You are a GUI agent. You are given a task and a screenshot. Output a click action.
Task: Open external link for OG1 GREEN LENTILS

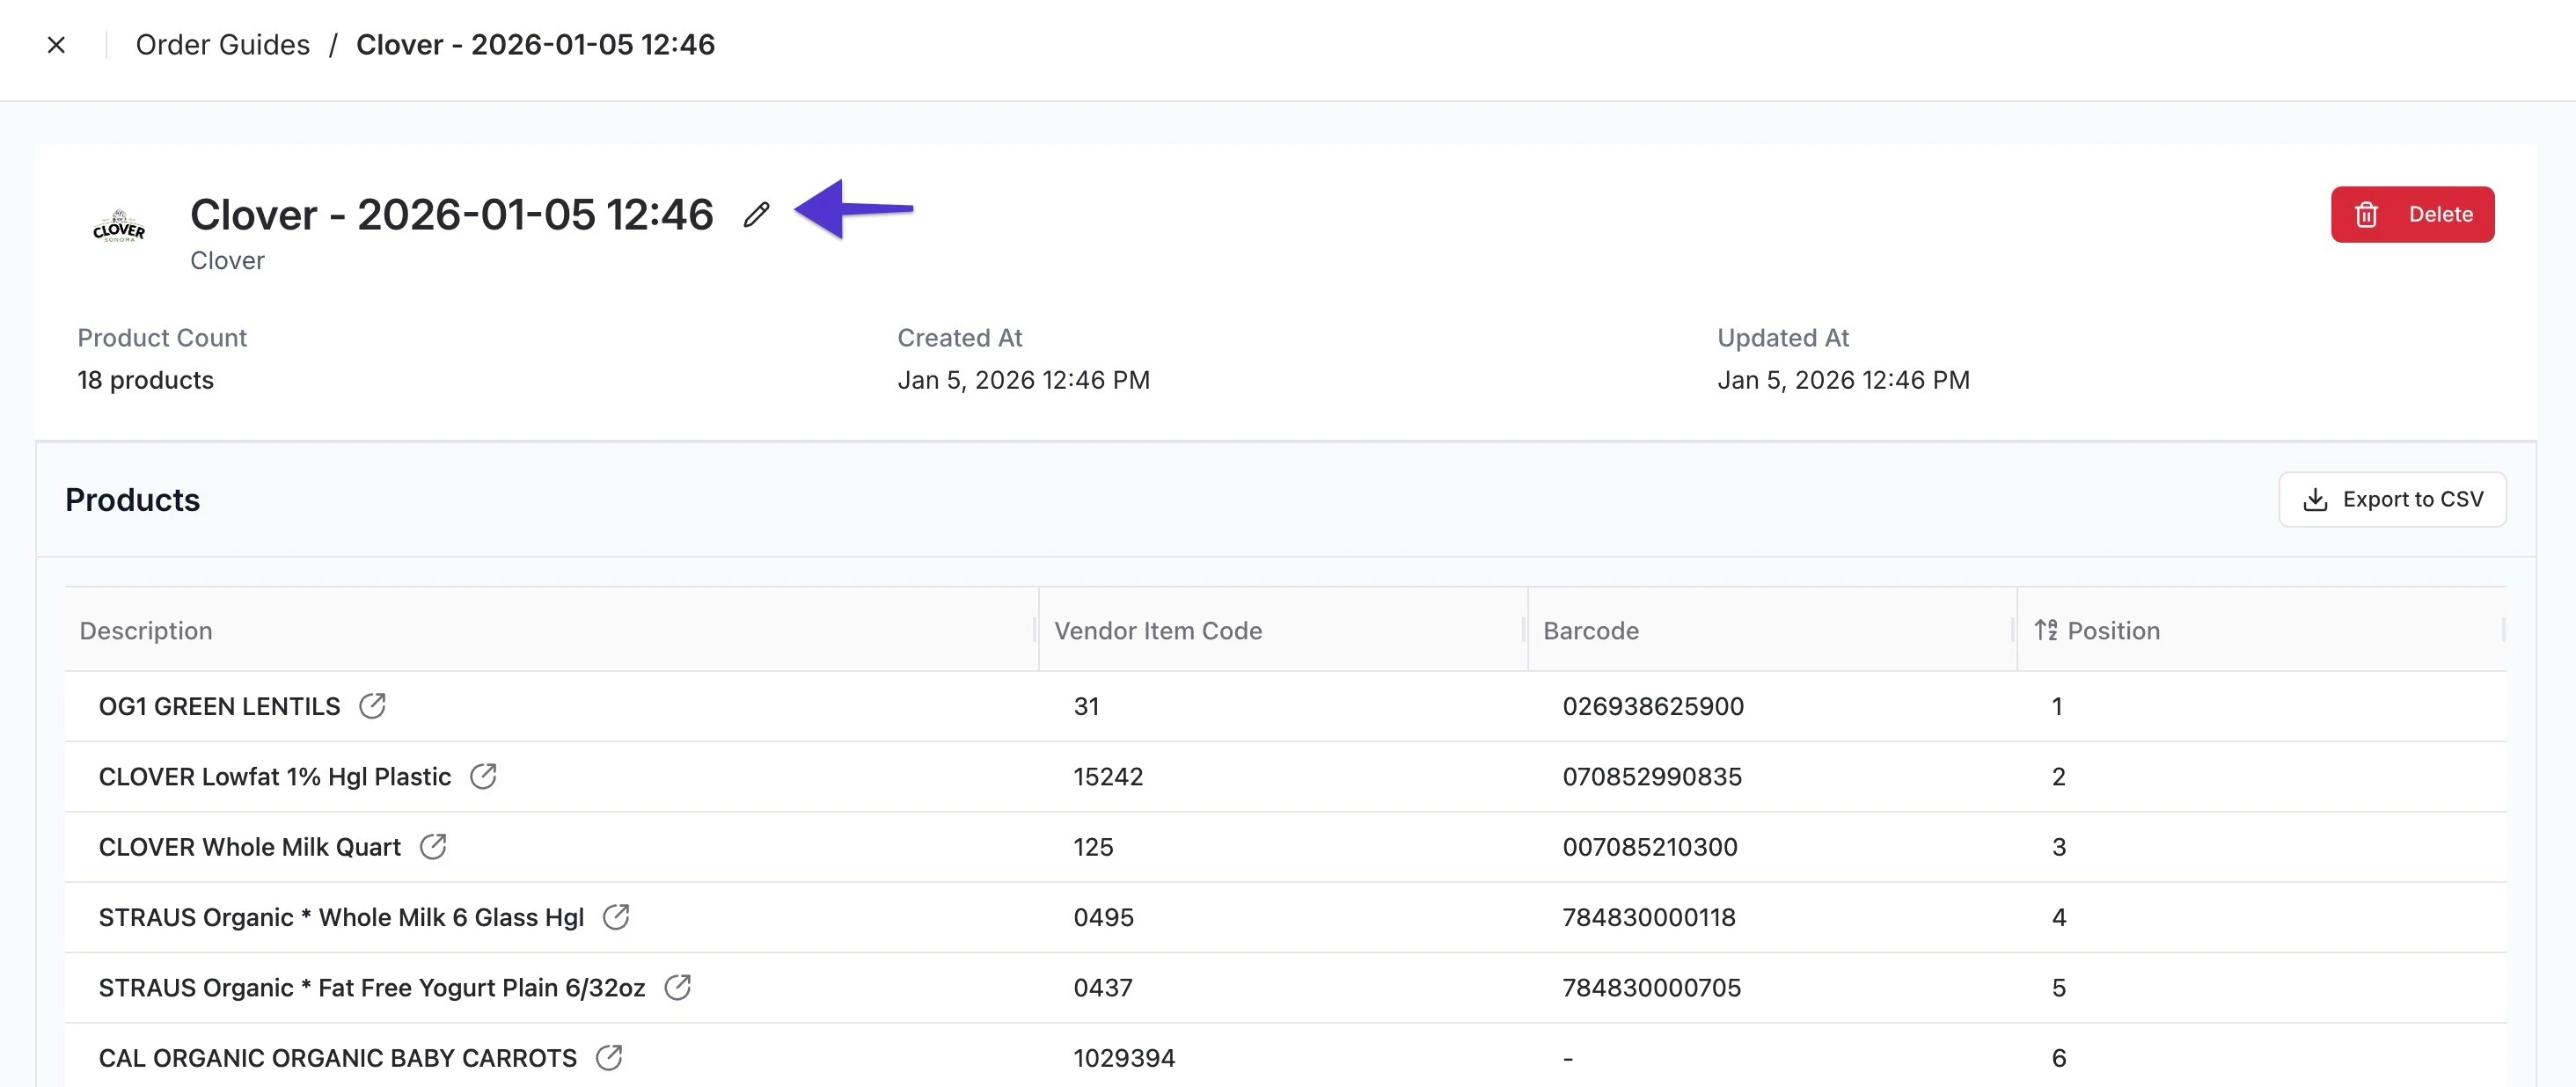pos(372,706)
